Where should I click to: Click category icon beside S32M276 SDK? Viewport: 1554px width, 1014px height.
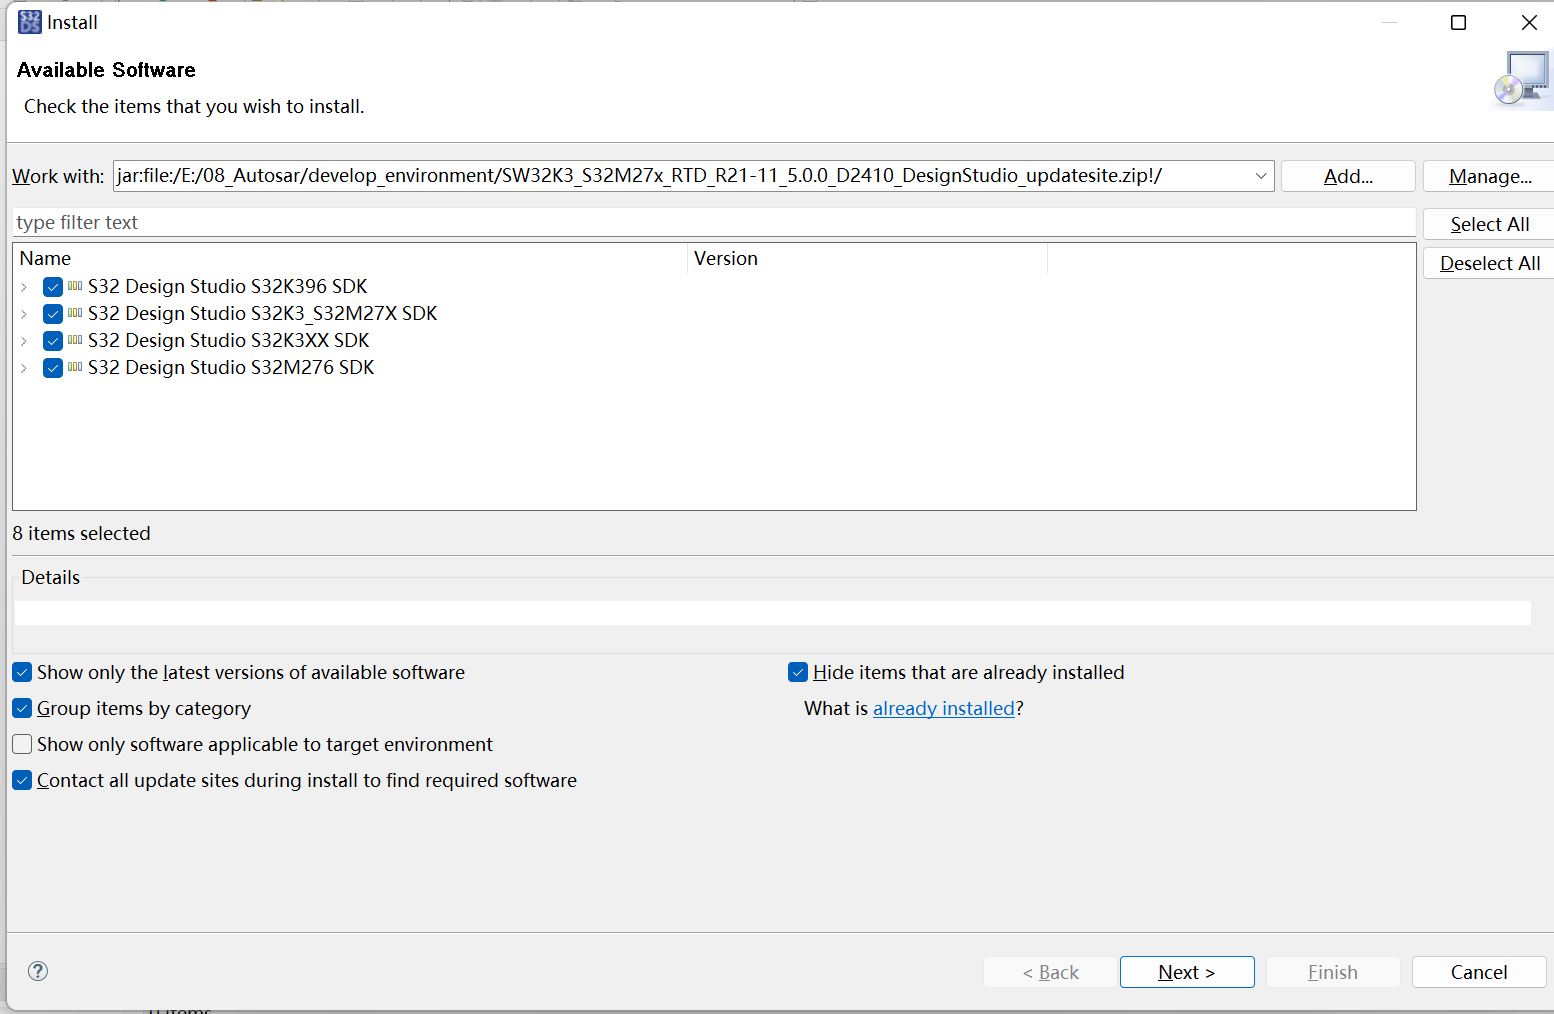click(x=75, y=367)
